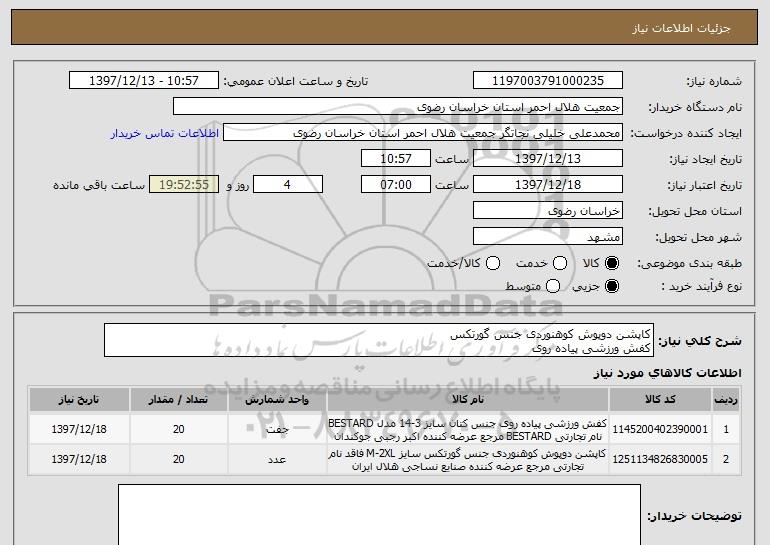This screenshot has height=545, width=770.
Task: Click the creation time 10:57 field
Action: click(396, 159)
